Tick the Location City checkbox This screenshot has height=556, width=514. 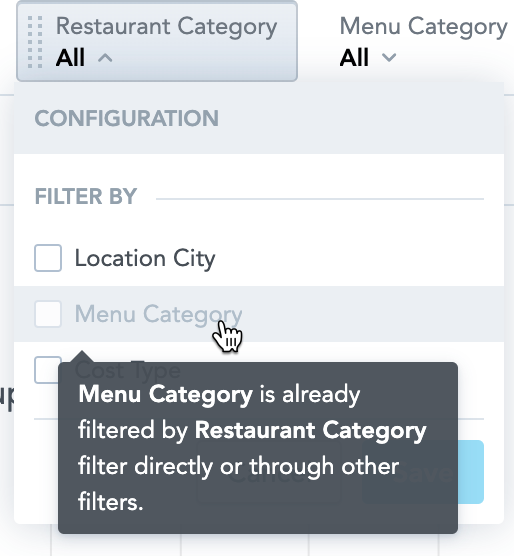coord(48,258)
